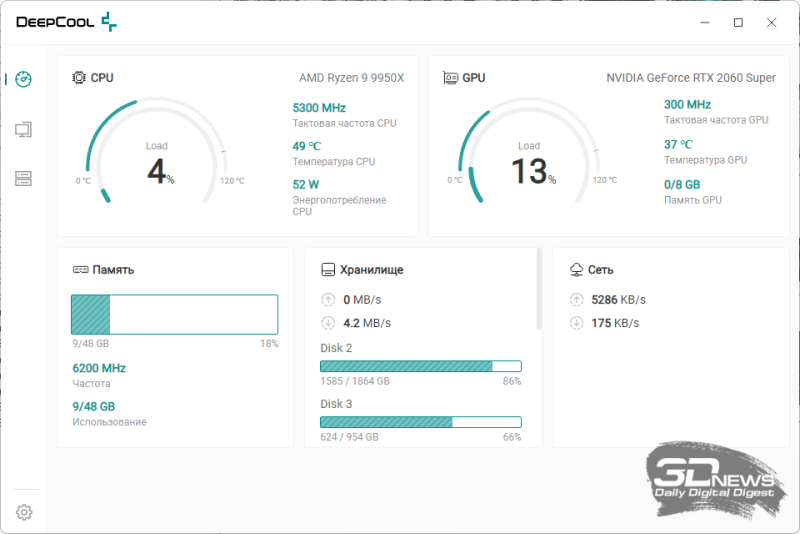The image size is (800, 534).
Task: Click the drive icon next to Хранилище
Action: tap(328, 270)
